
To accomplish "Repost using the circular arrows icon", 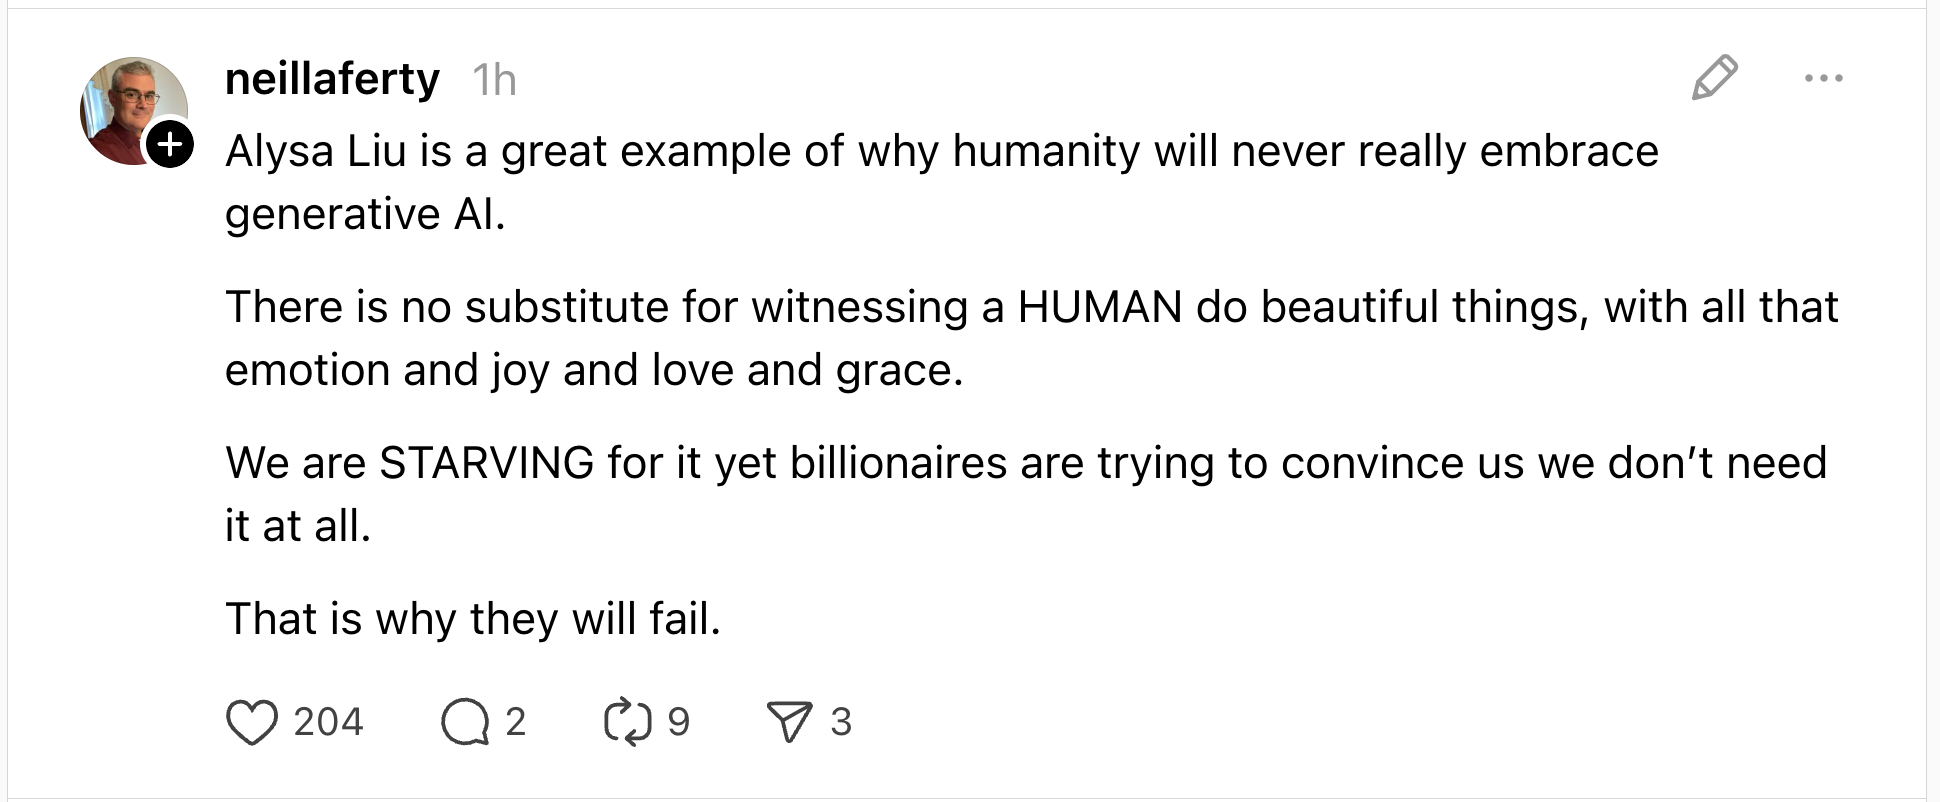I will click(628, 722).
